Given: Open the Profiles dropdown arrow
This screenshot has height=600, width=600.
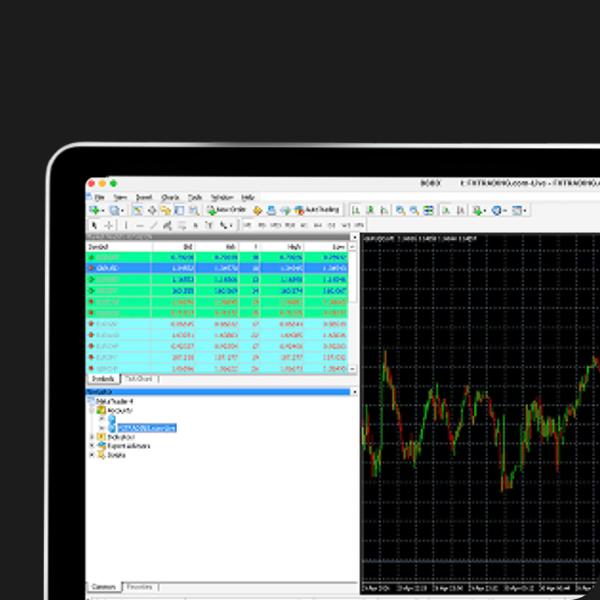Looking at the screenshot, I should (x=122, y=210).
